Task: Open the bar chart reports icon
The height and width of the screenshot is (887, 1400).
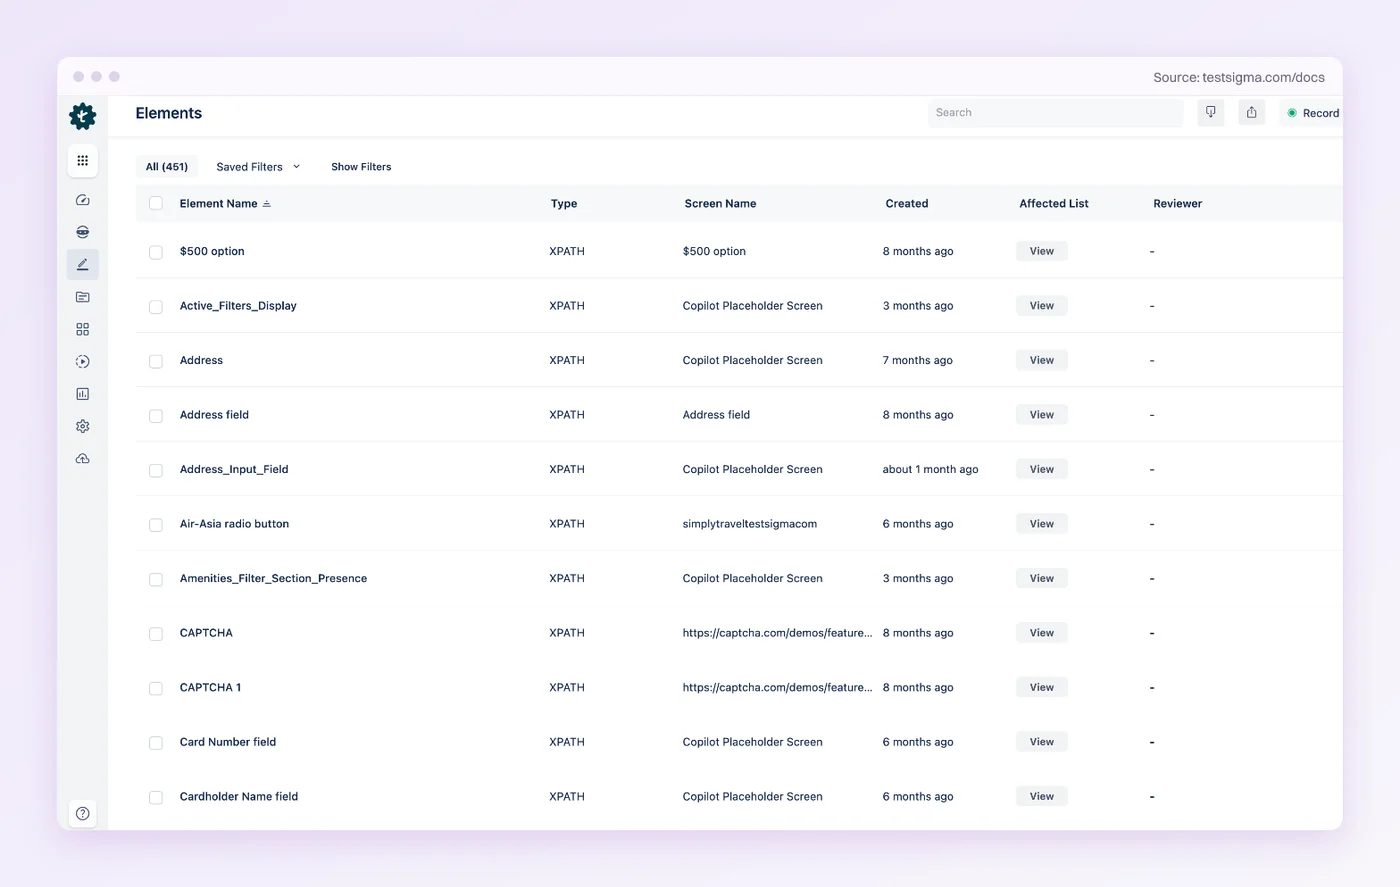Action: point(83,394)
